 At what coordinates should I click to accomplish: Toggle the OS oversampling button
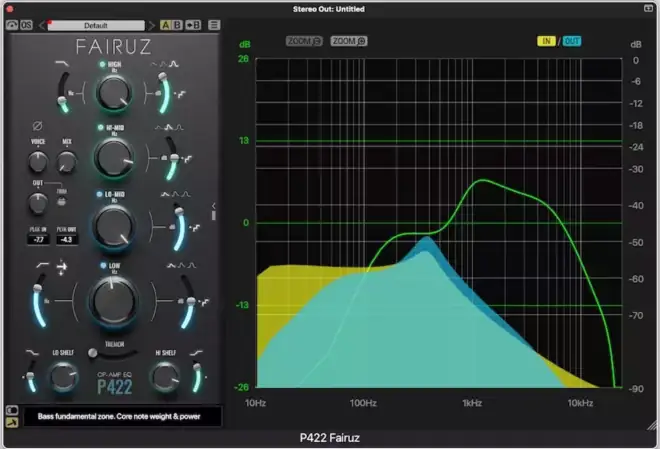(x=26, y=25)
